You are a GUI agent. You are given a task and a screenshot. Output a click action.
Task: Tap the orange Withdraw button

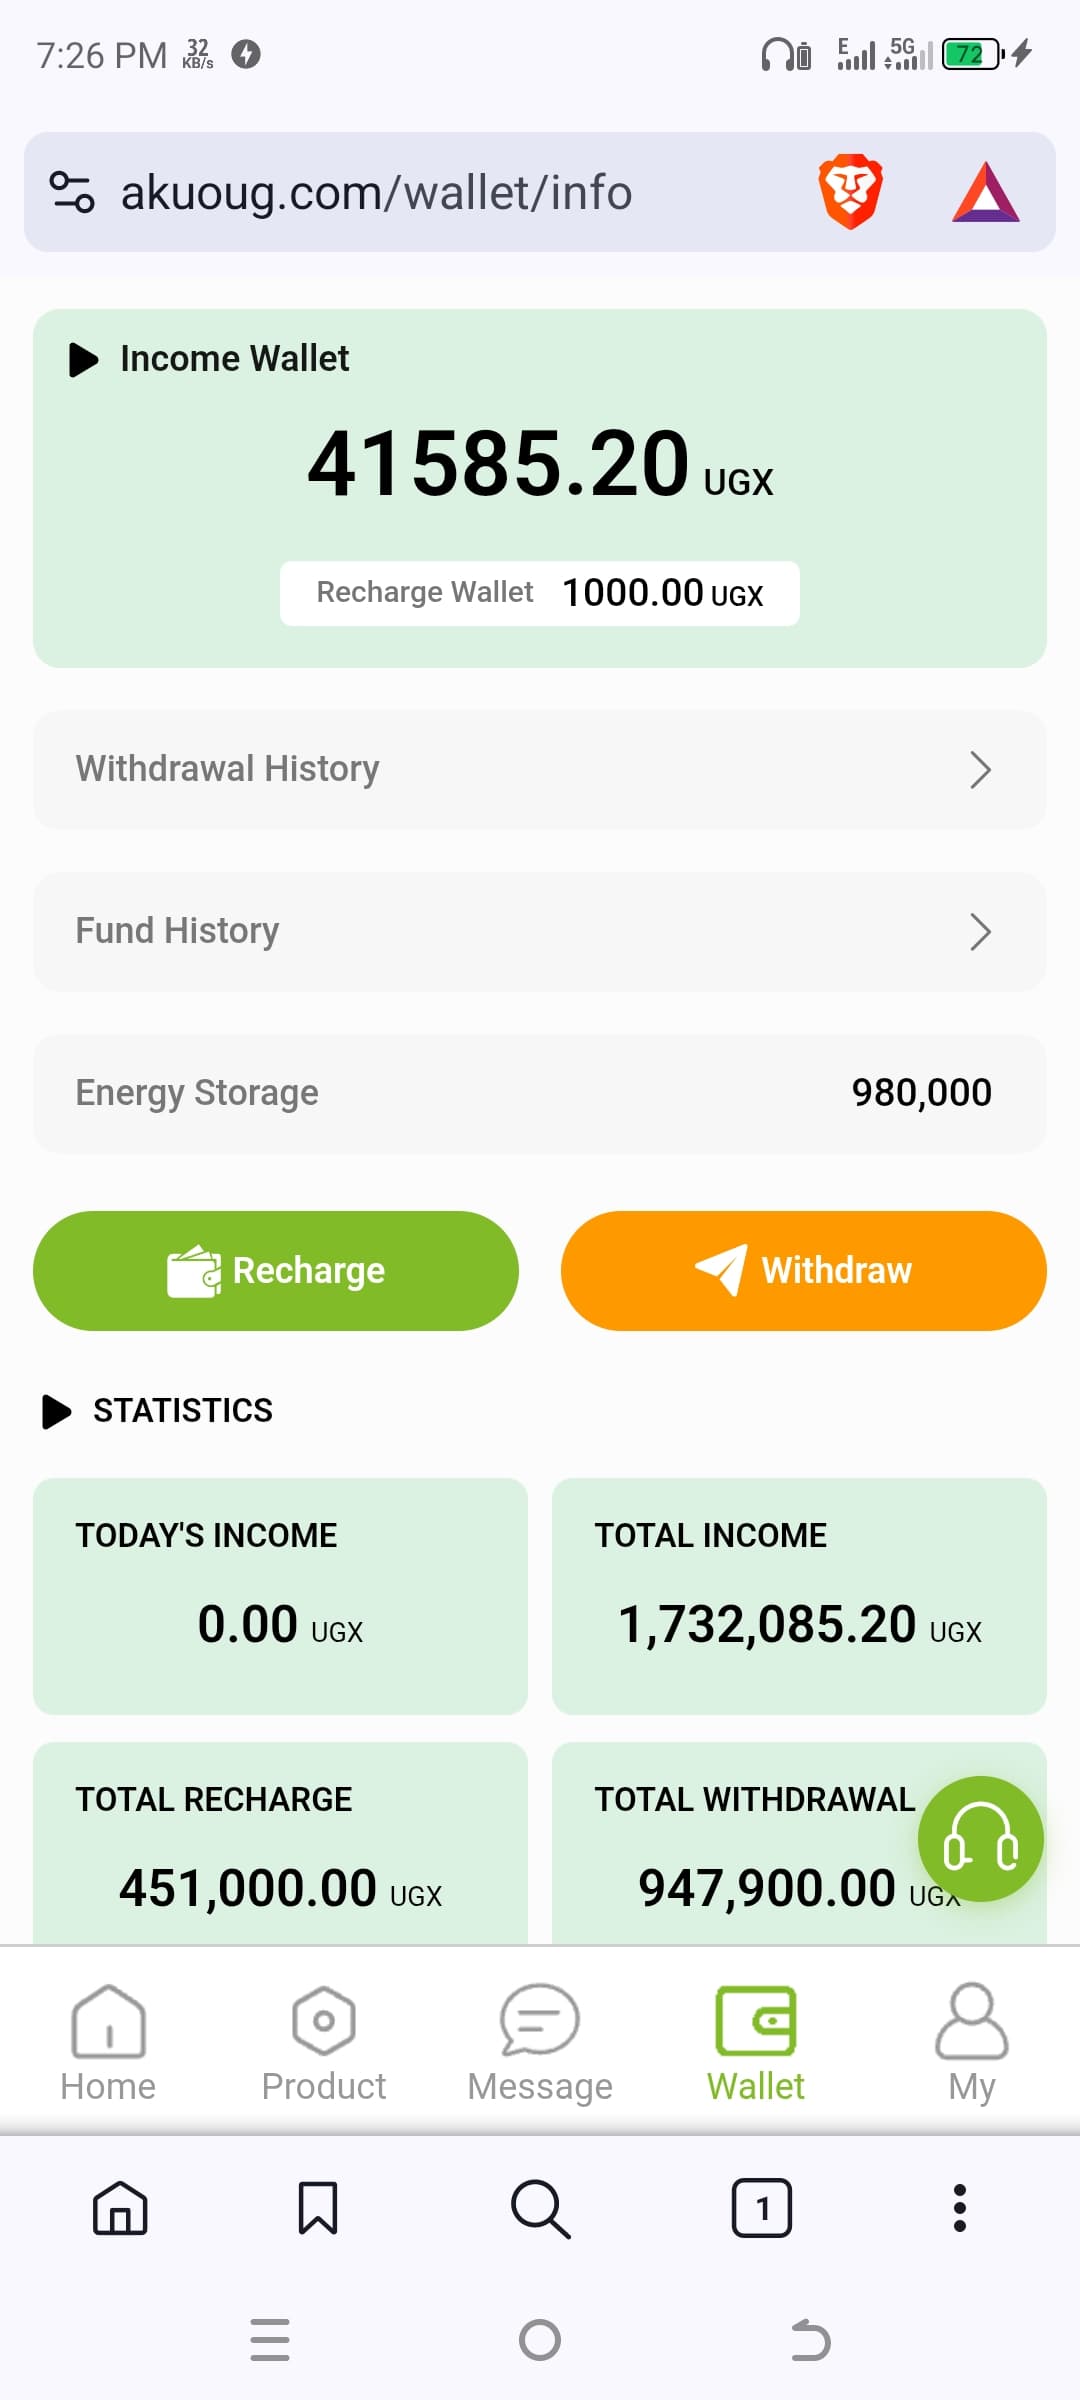[x=804, y=1270]
